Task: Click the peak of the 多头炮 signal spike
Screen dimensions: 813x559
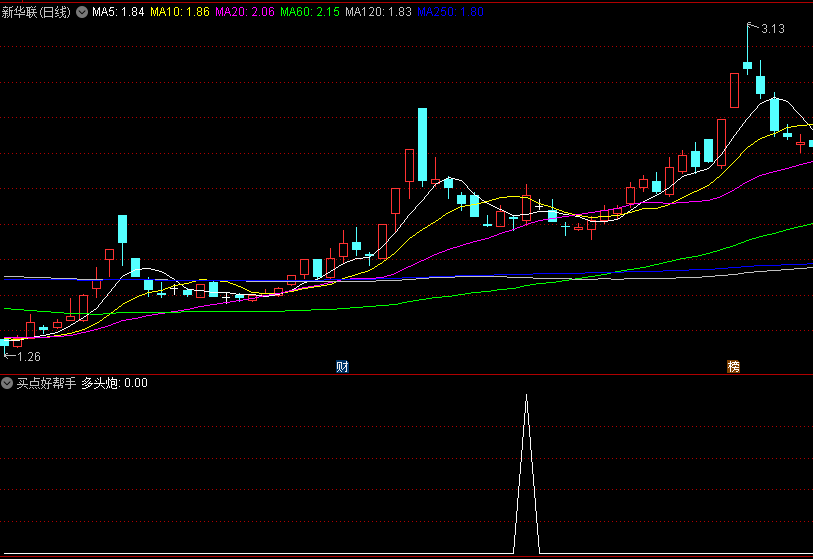Action: point(526,397)
